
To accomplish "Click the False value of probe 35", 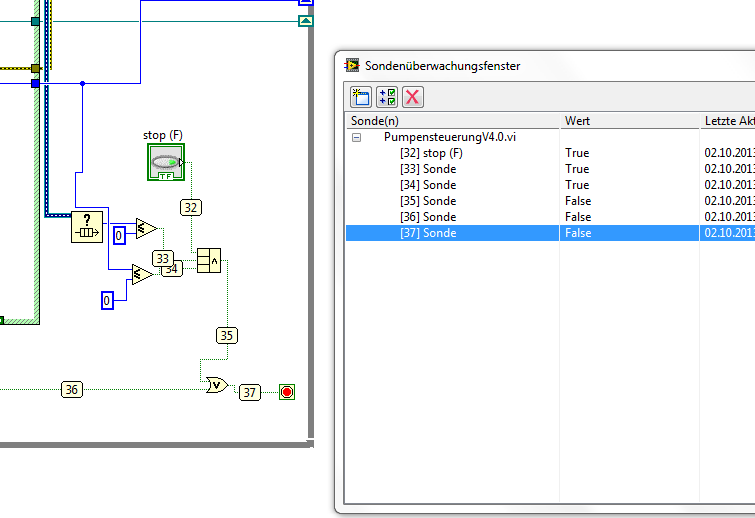I will click(578, 201).
